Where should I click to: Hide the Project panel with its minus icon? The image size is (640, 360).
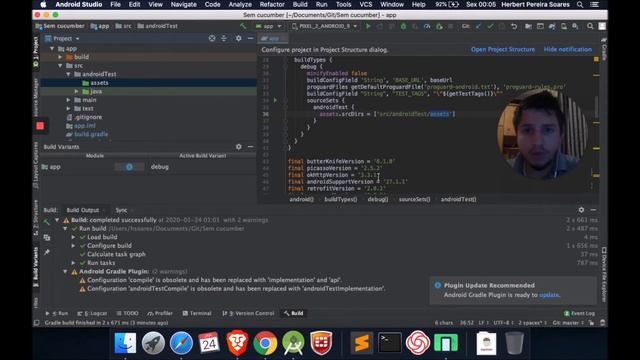click(x=250, y=38)
